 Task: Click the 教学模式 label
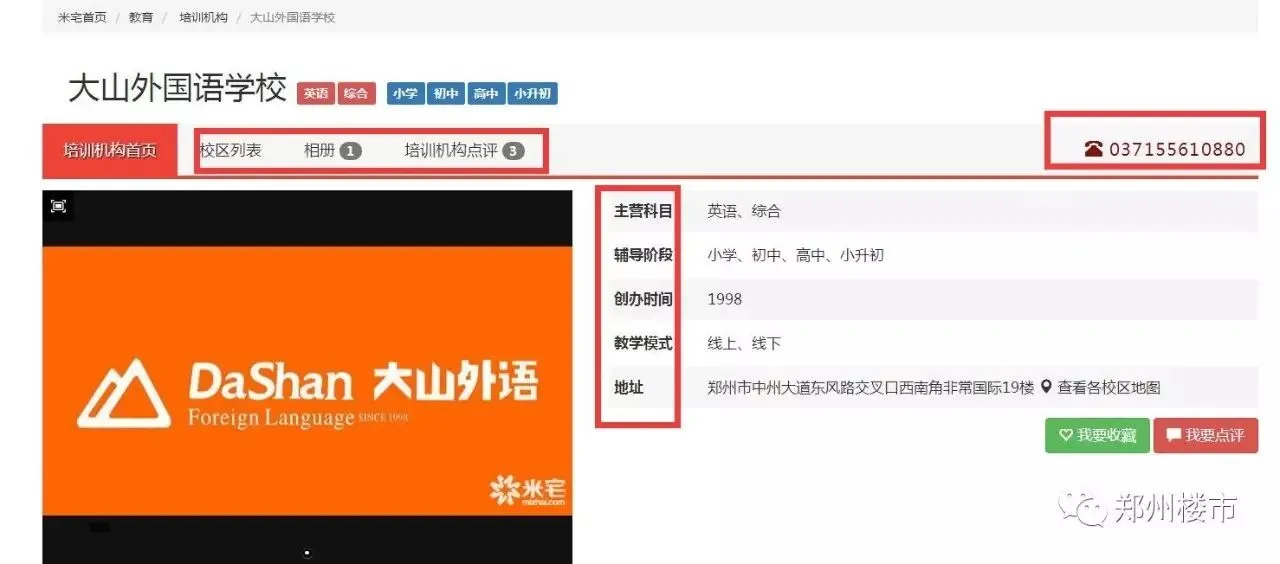[x=643, y=343]
